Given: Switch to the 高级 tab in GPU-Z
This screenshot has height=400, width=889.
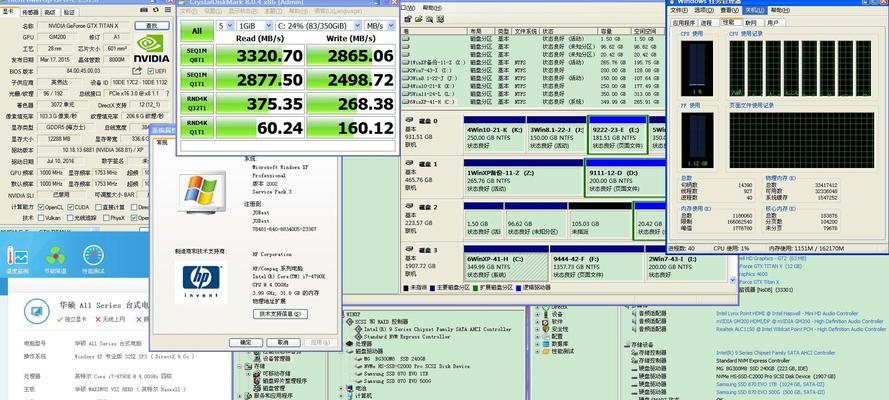Looking at the screenshot, I should [x=49, y=12].
